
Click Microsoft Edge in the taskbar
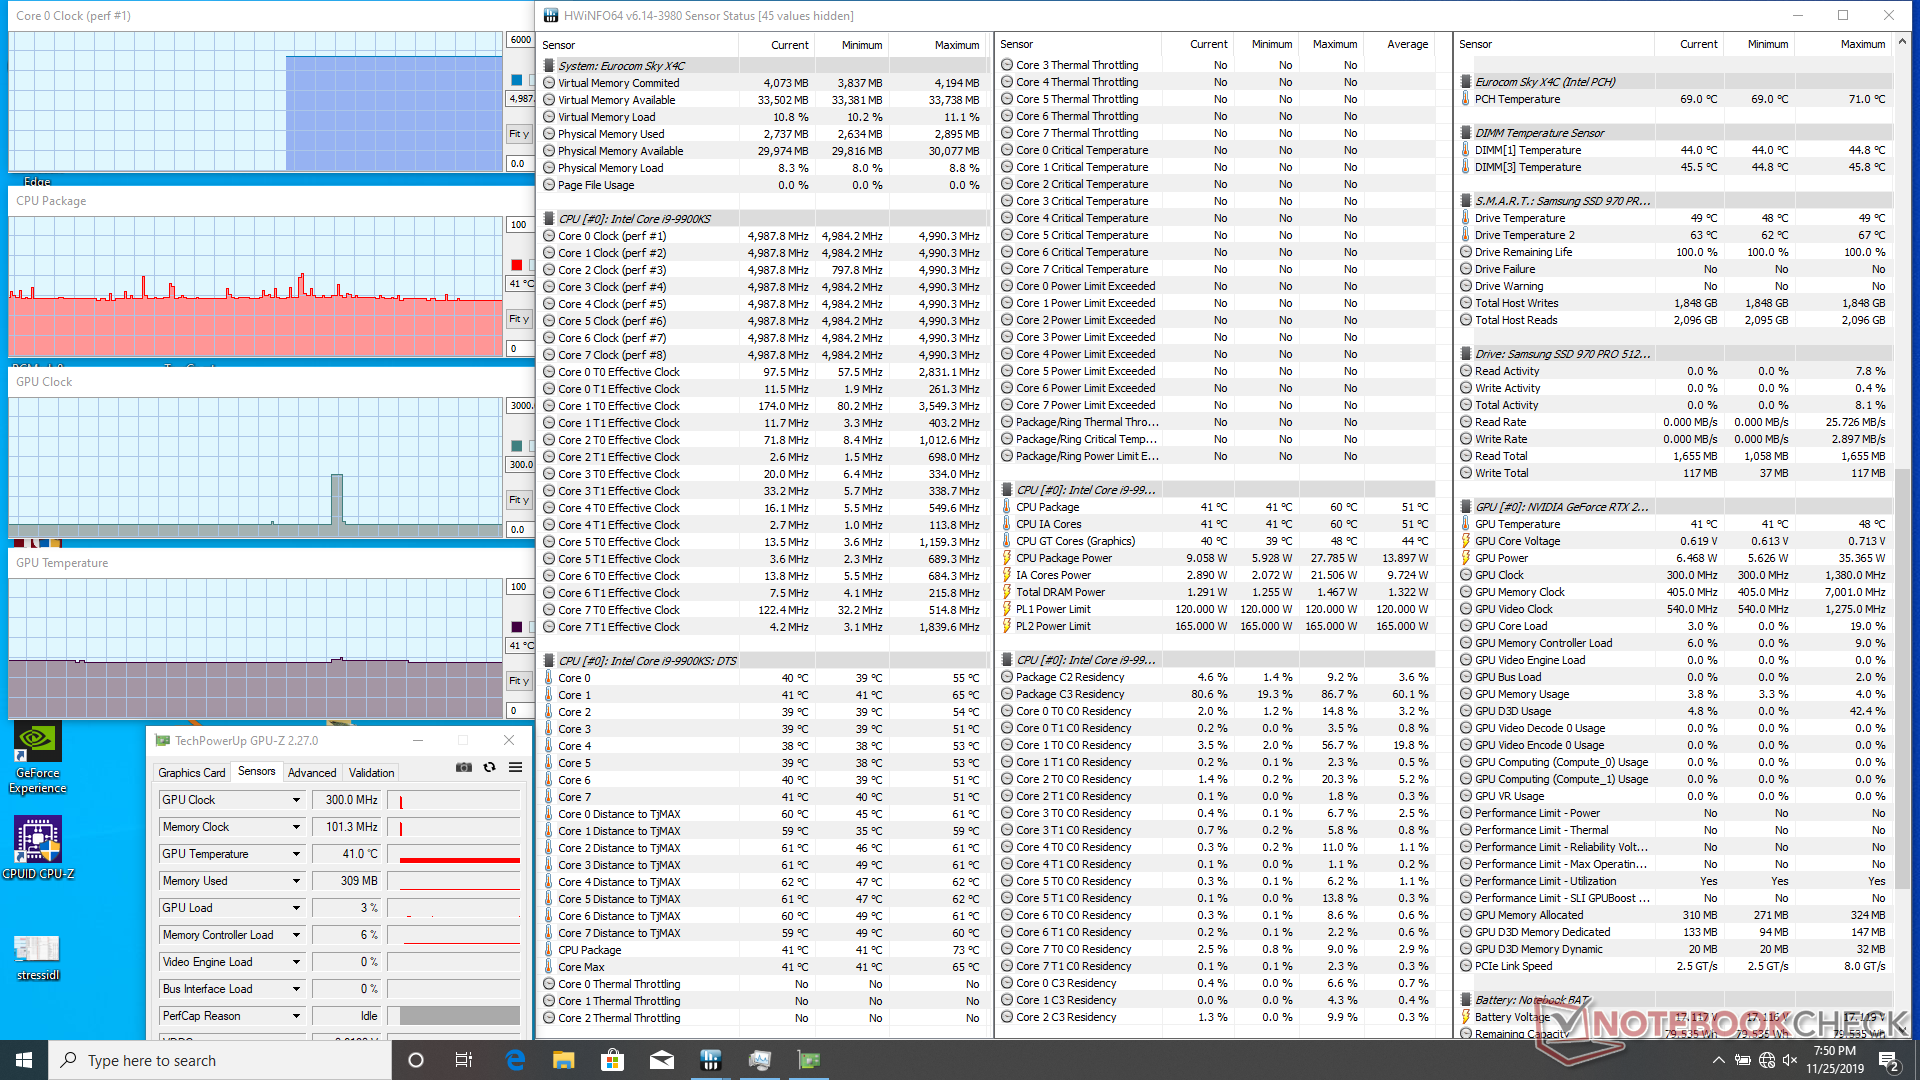(515, 1060)
